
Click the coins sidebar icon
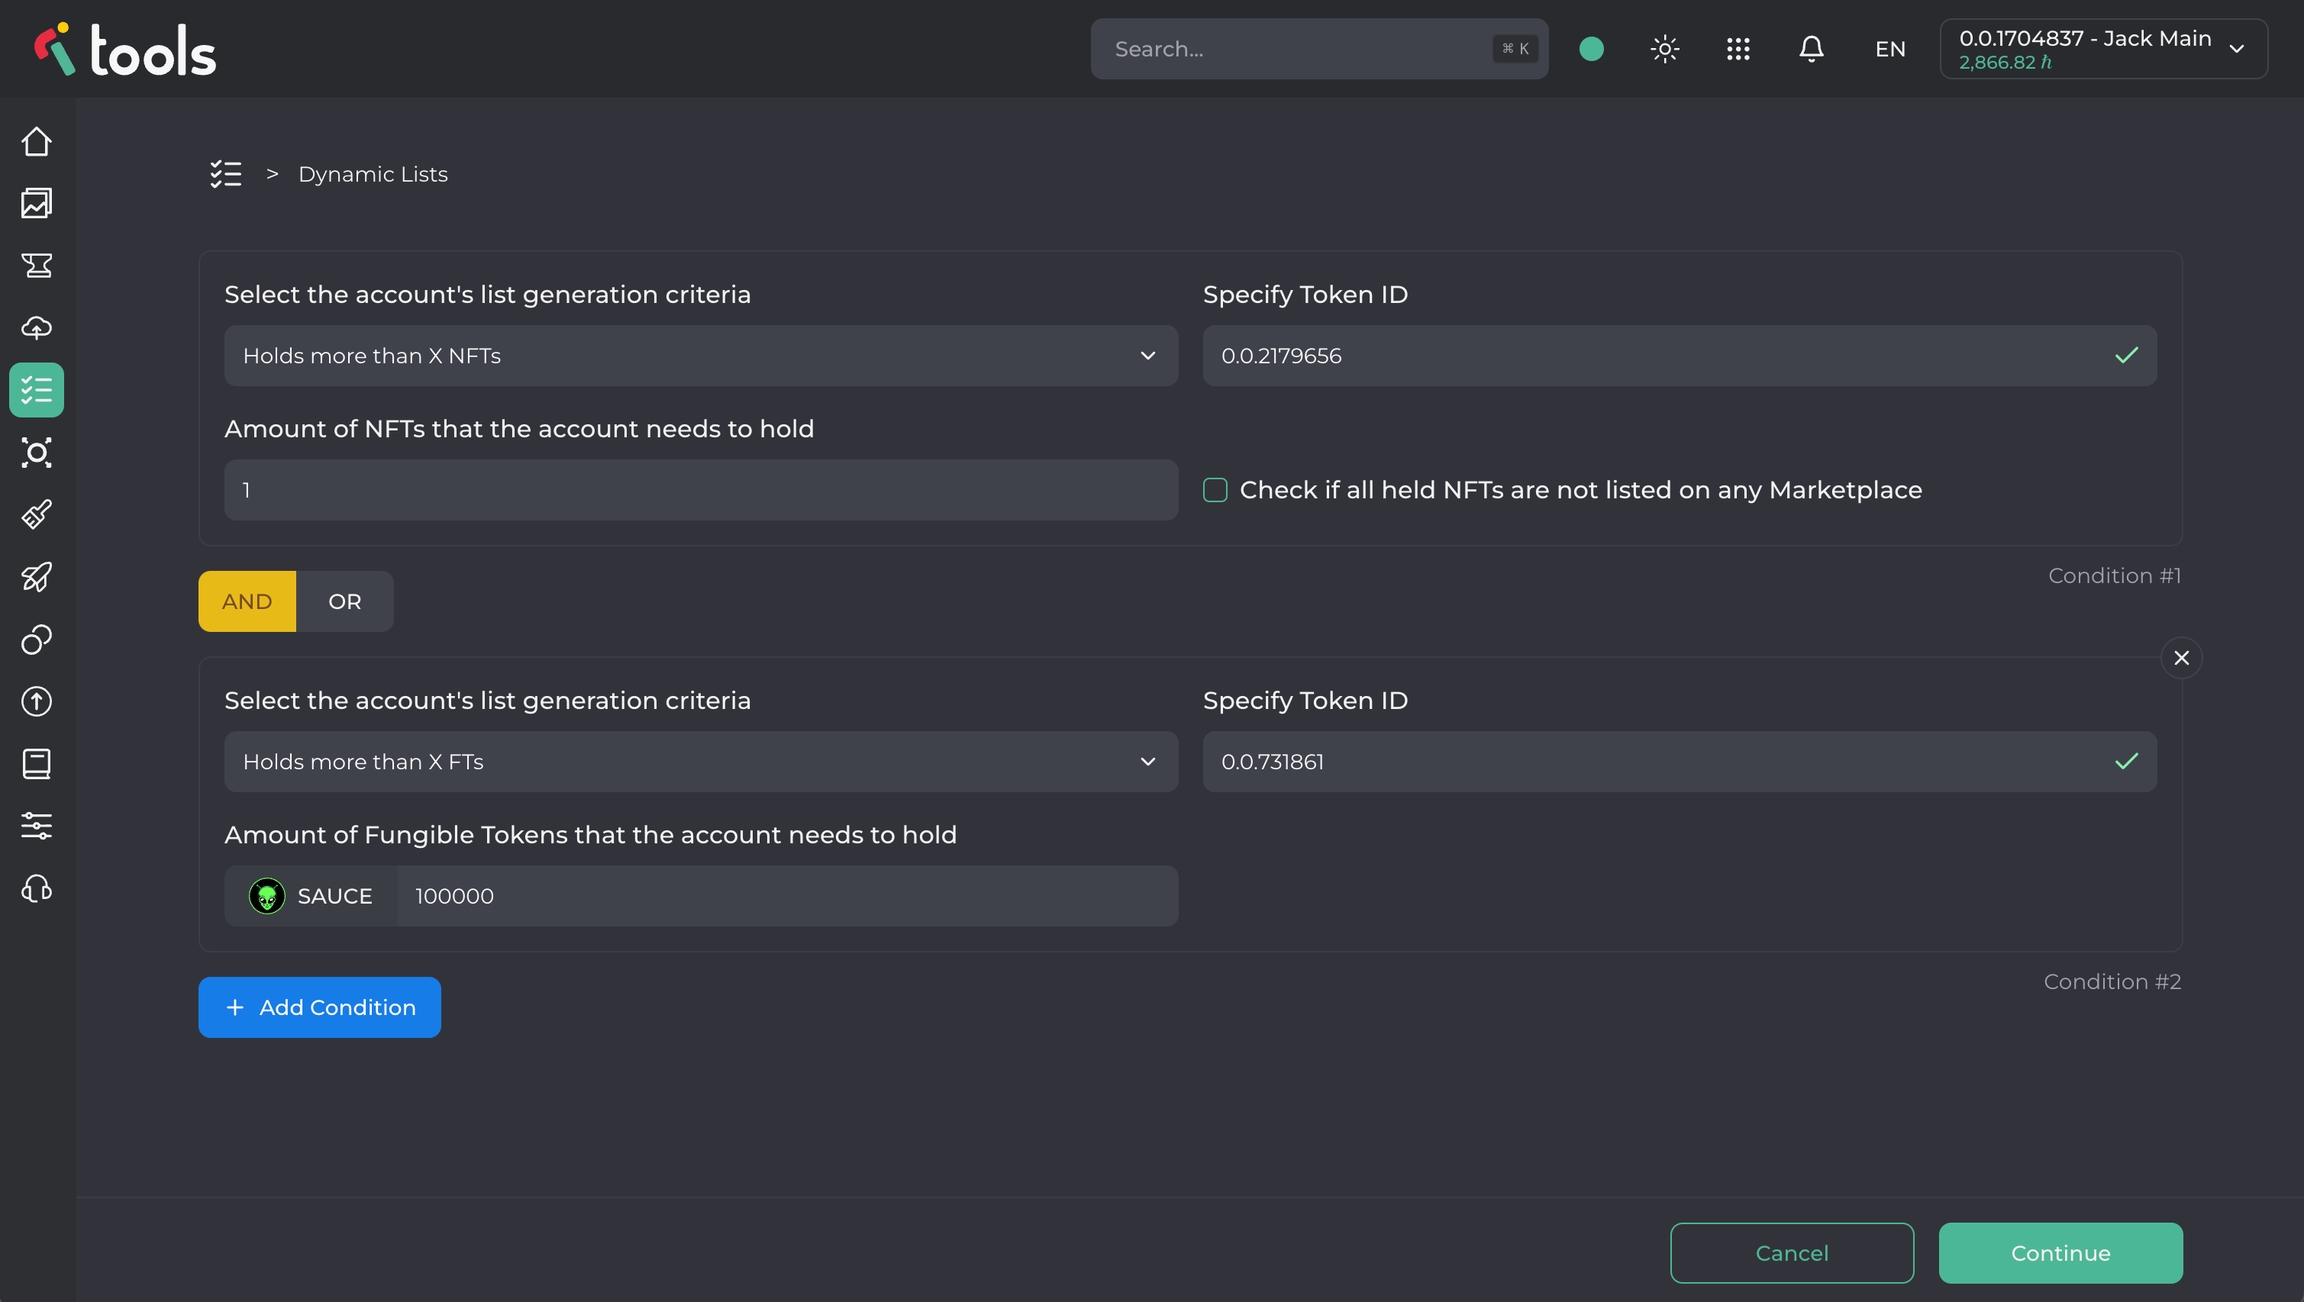[x=37, y=640]
